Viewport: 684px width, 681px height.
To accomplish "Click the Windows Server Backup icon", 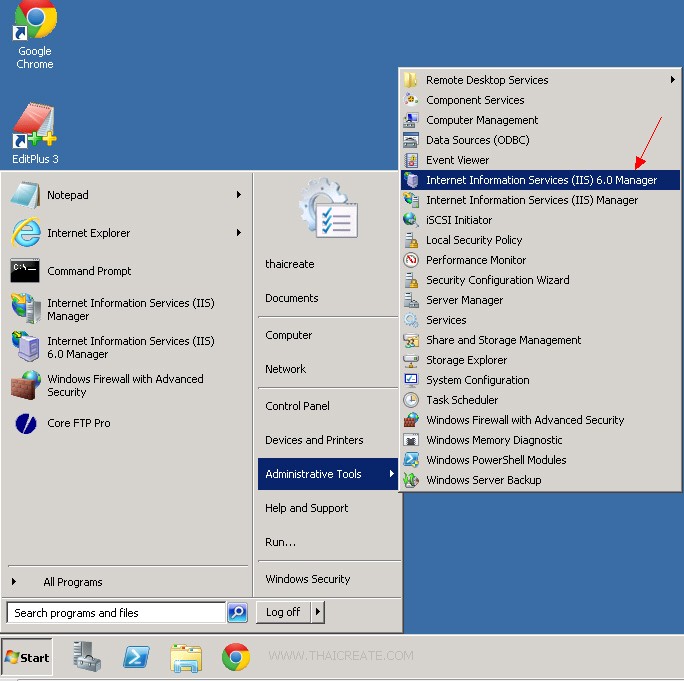I will 411,480.
